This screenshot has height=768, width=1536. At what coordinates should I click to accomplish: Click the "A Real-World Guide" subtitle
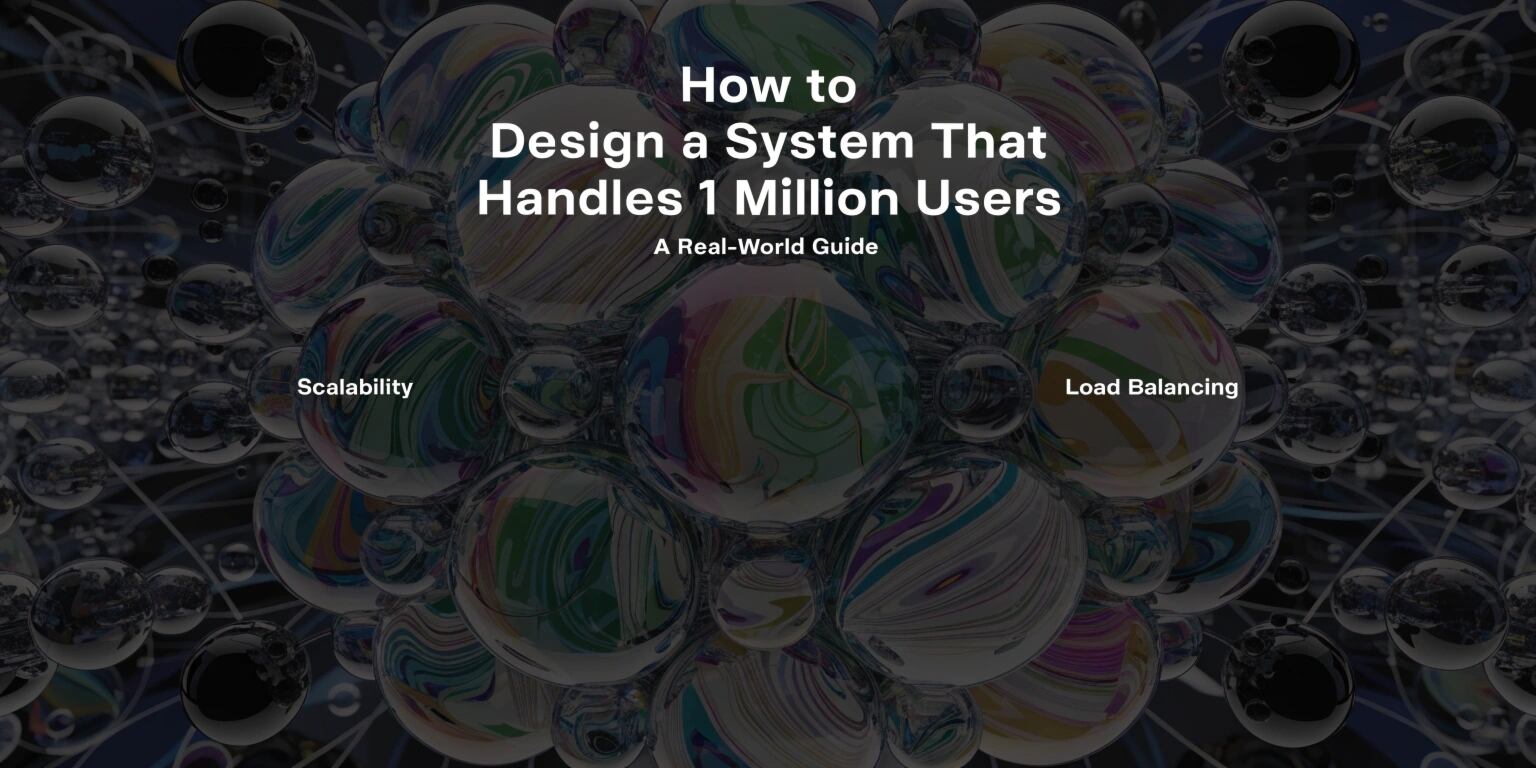click(x=766, y=247)
